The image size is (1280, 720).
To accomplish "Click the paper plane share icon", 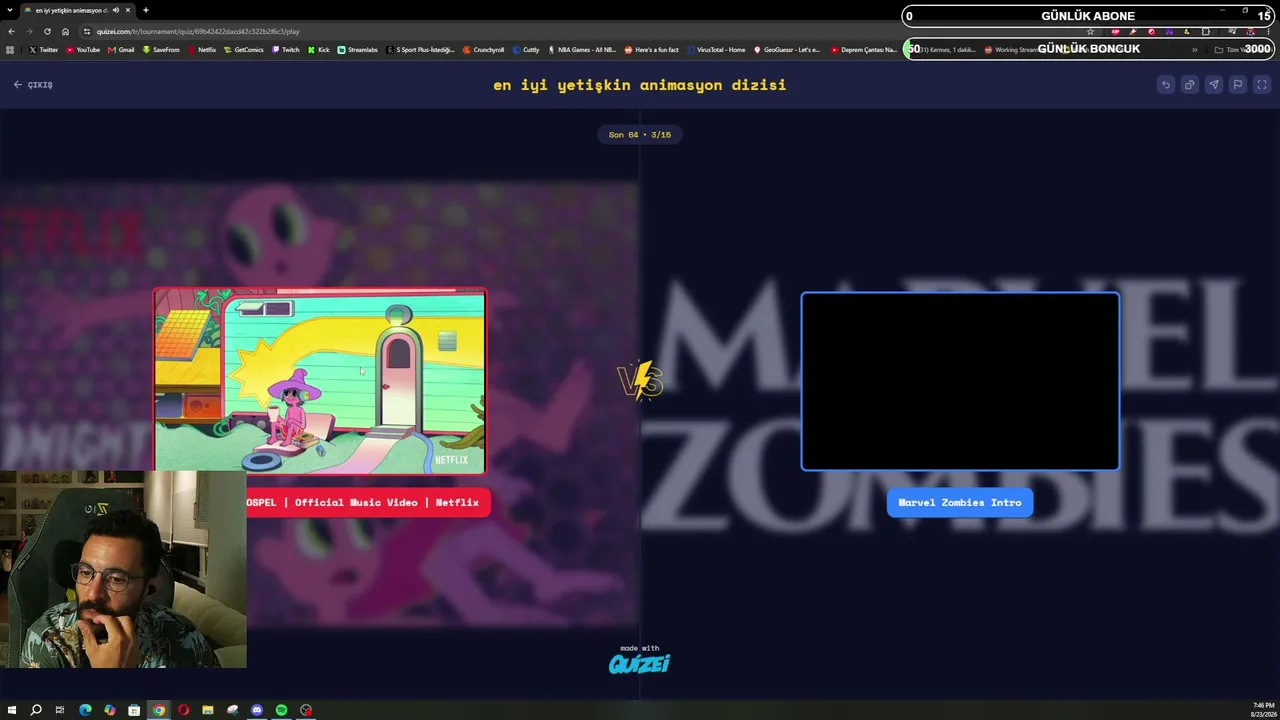I will click(x=1213, y=85).
